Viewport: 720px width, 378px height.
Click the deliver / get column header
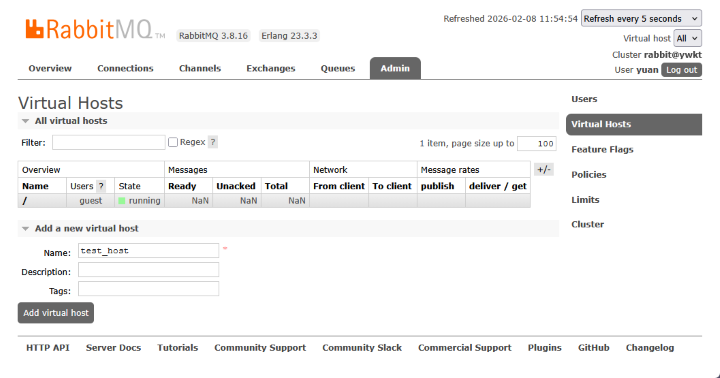[498, 186]
